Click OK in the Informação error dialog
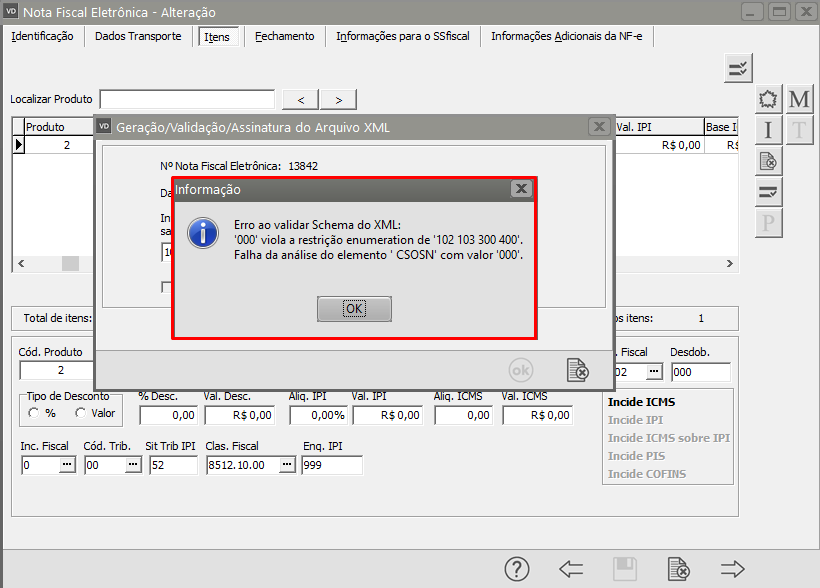The height and width of the screenshot is (588, 820). coord(354,309)
